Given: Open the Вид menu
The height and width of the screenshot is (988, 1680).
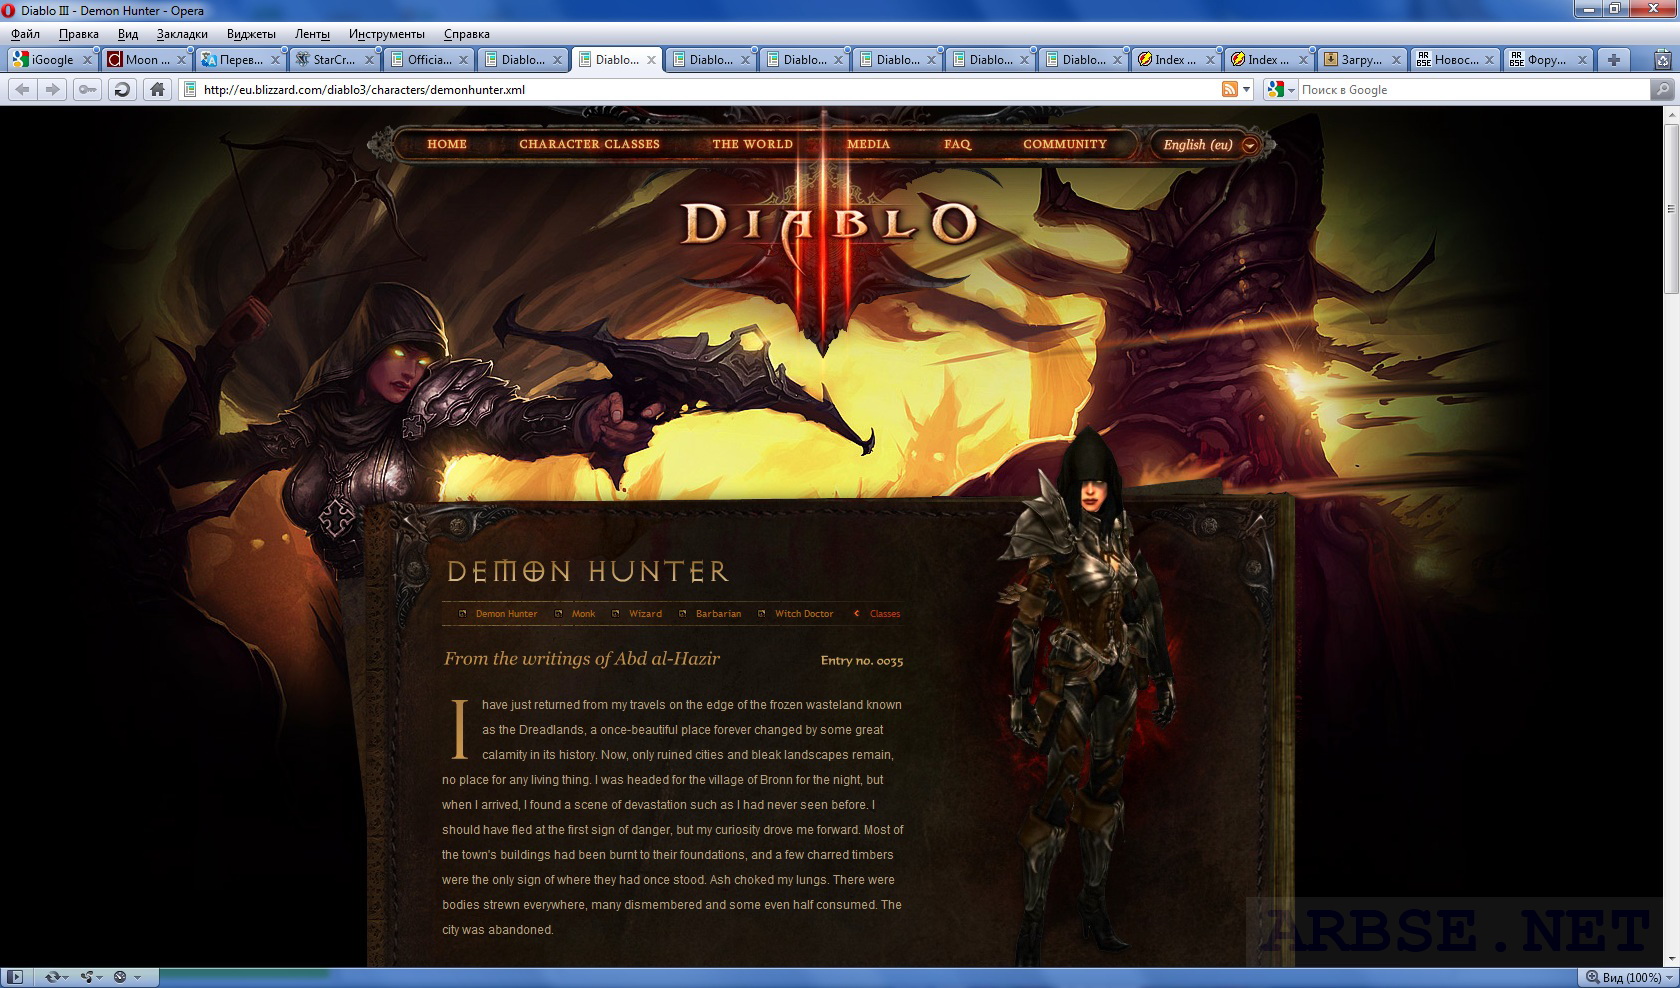Looking at the screenshot, I should click(128, 34).
